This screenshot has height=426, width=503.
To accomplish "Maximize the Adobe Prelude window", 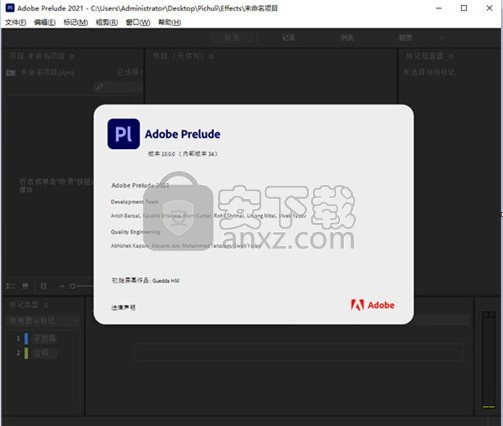I will (x=464, y=8).
